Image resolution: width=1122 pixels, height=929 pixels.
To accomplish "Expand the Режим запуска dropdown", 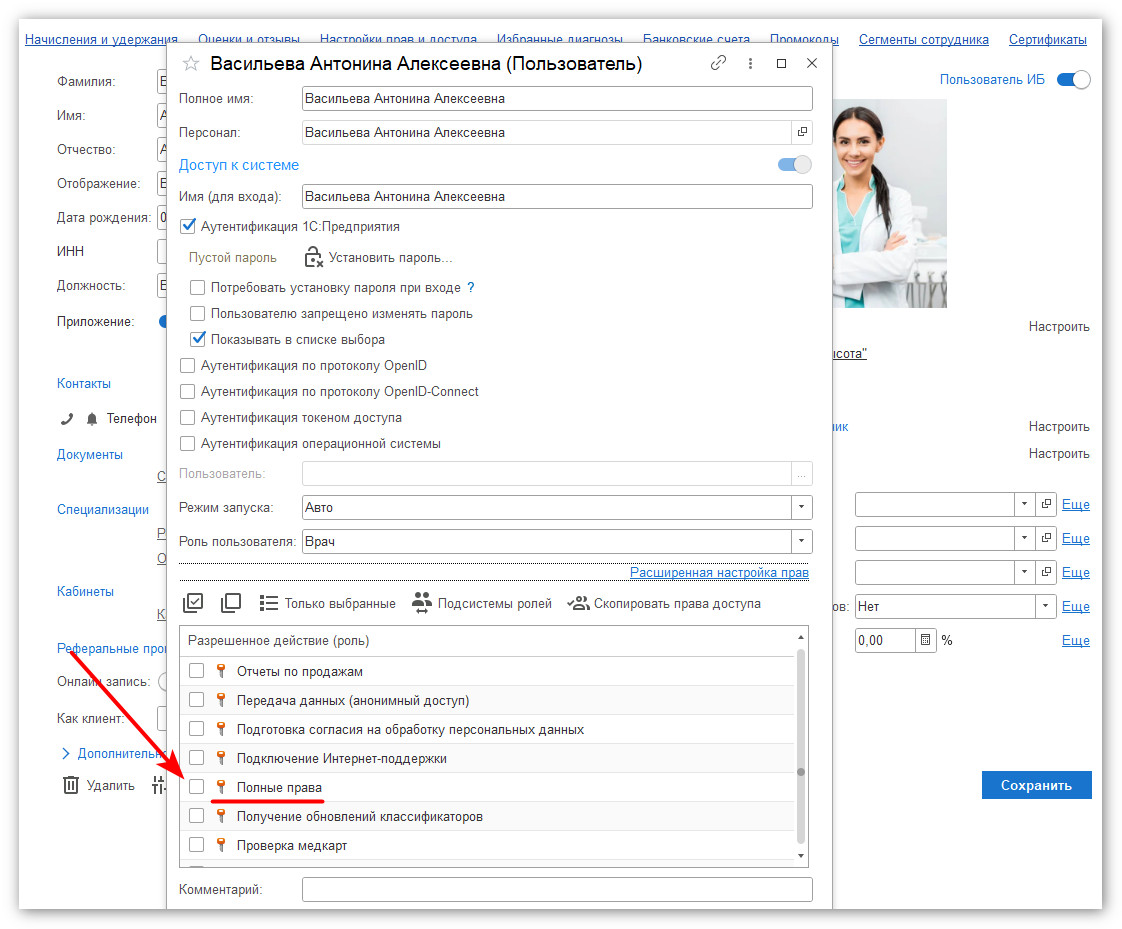I will pos(801,508).
